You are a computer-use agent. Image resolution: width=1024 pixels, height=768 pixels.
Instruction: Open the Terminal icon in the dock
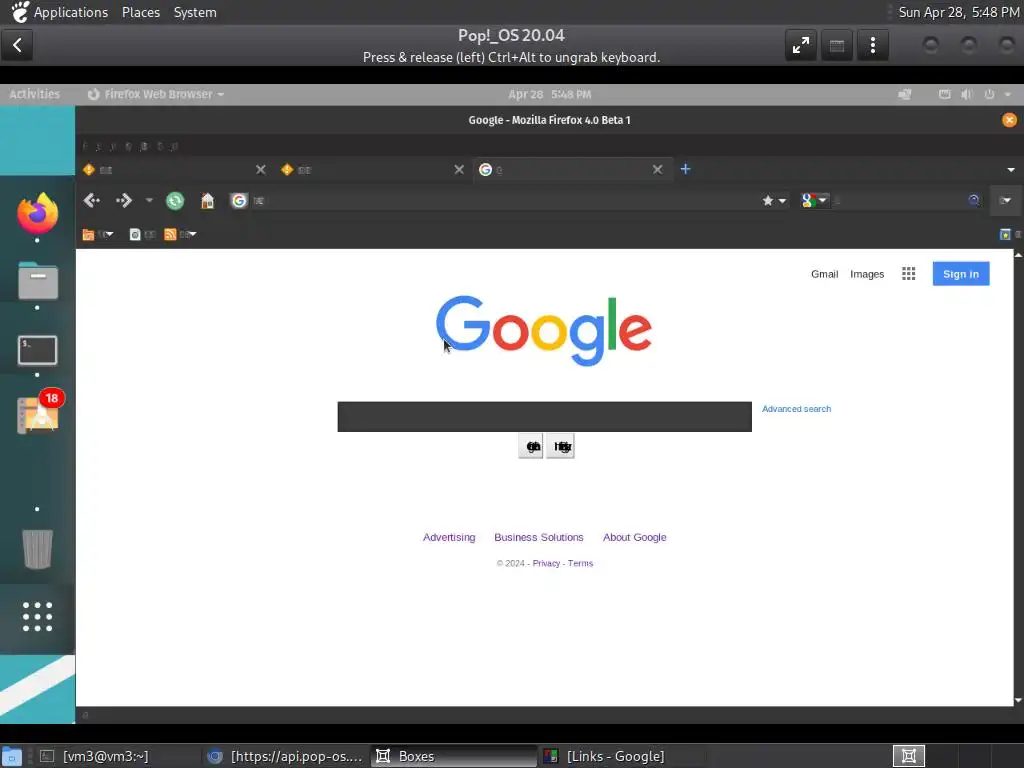tap(37, 350)
